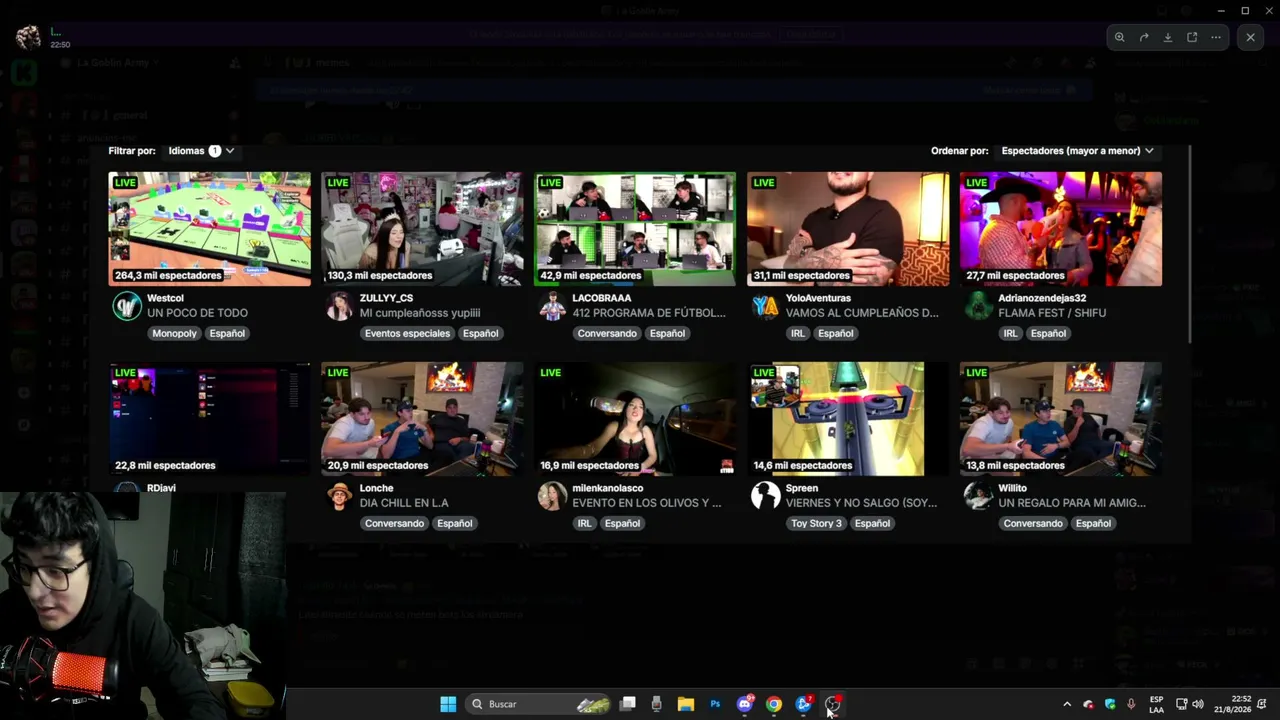Open milenkanolasco's stream thumbnail
This screenshot has height=720, width=1280.
(x=635, y=419)
